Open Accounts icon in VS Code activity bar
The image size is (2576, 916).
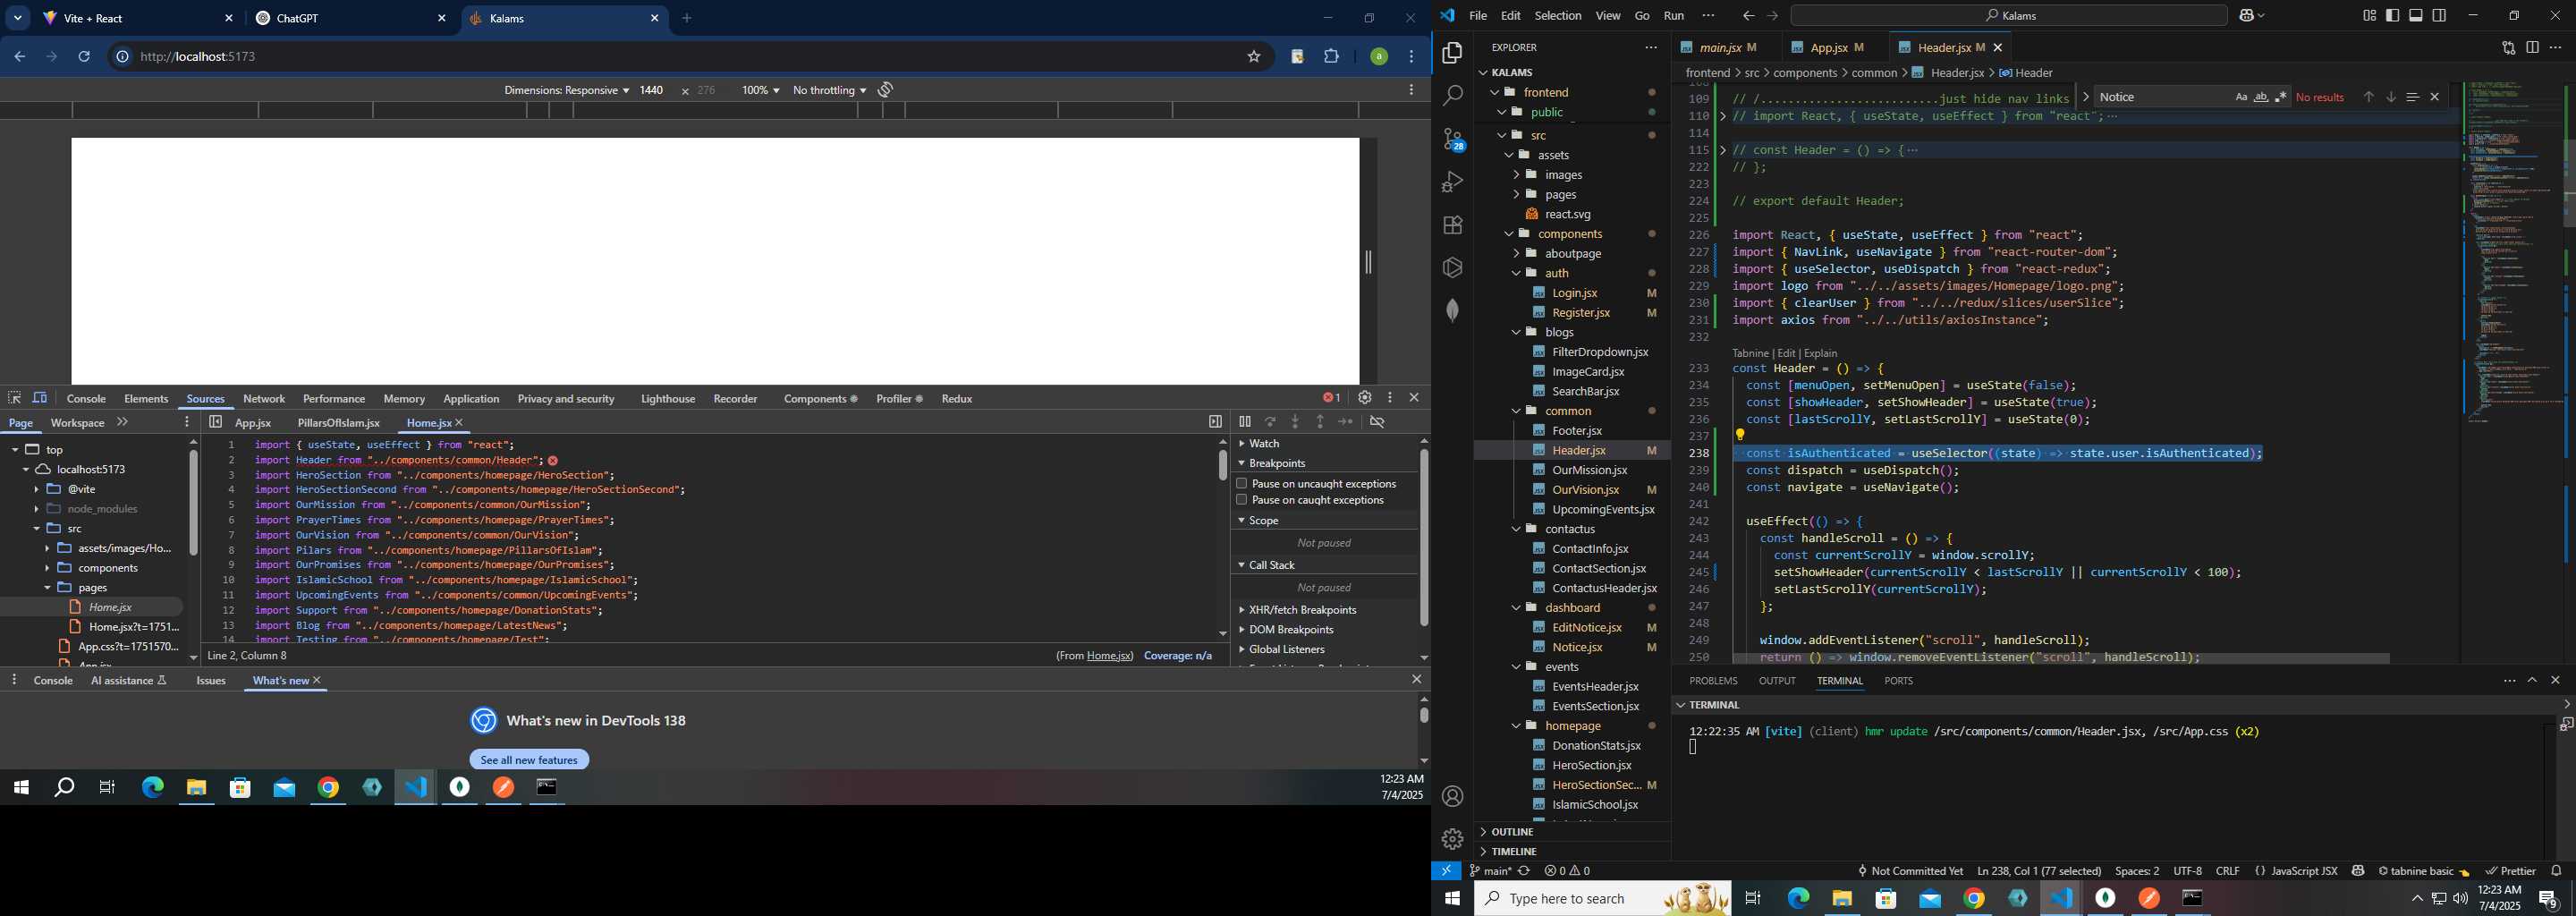pos(1453,796)
